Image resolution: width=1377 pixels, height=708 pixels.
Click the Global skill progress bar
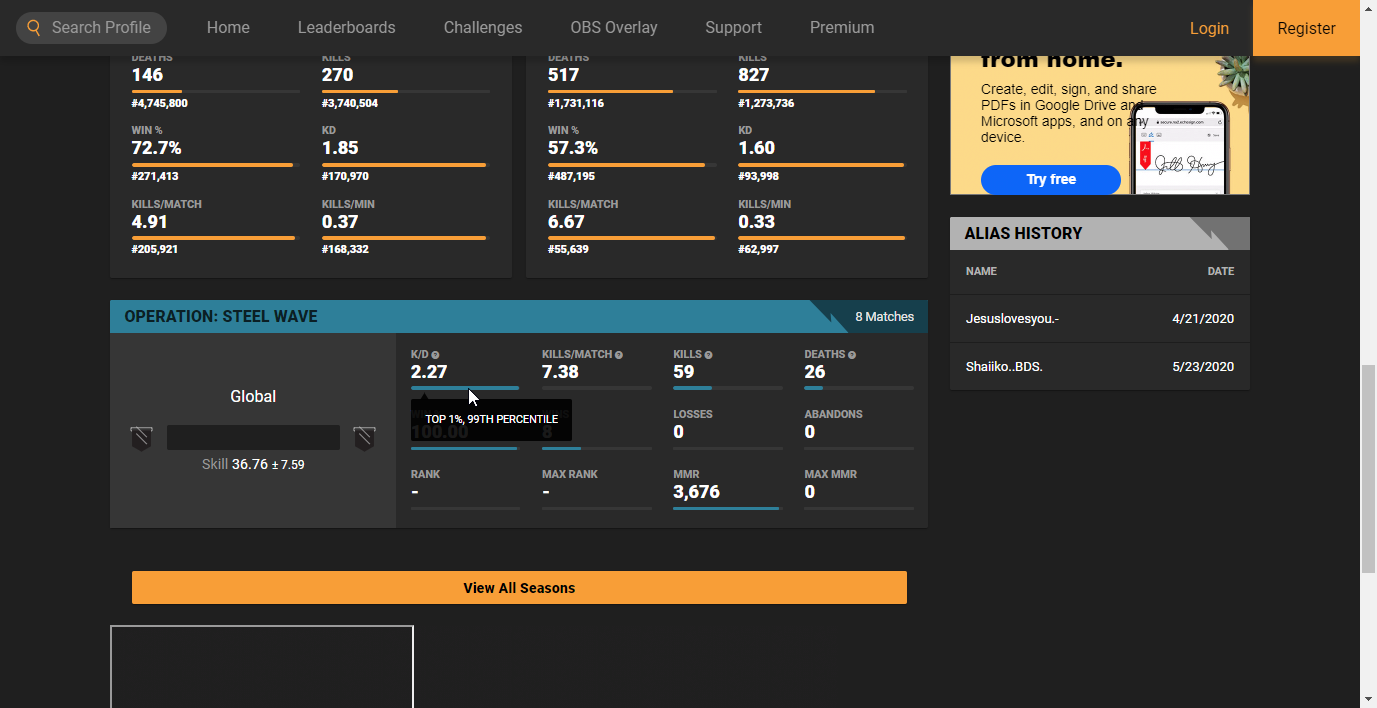coord(253,438)
